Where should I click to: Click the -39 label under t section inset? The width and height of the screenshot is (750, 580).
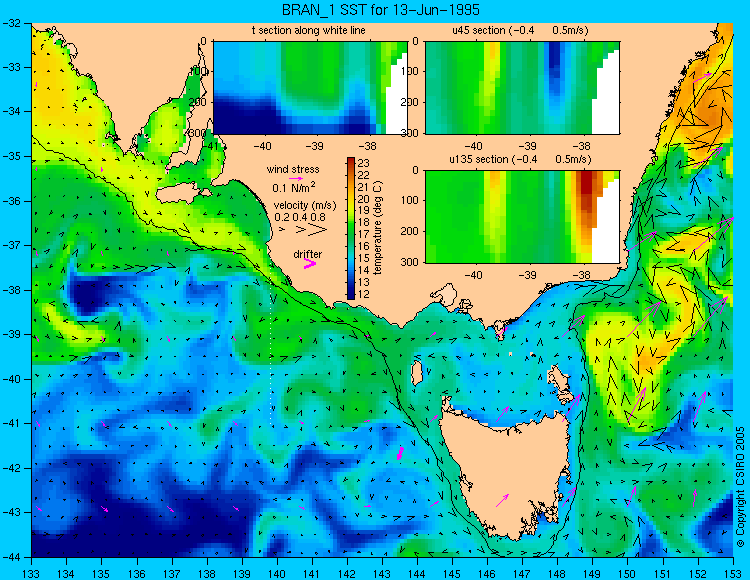click(x=315, y=145)
